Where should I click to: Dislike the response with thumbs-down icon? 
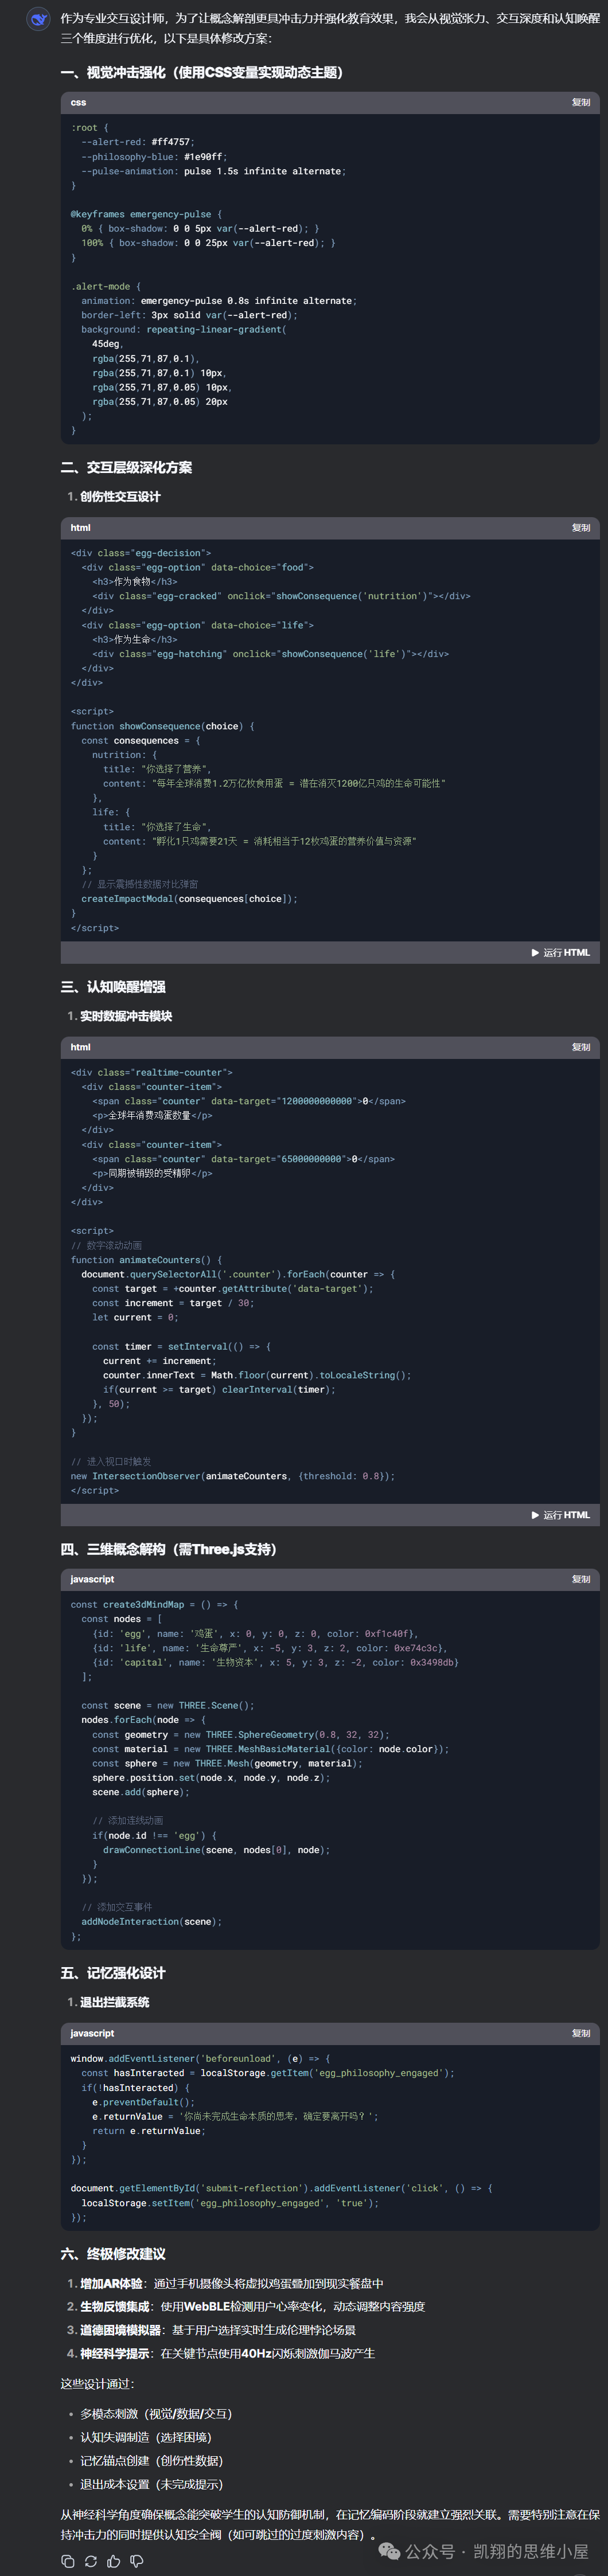tap(137, 2561)
